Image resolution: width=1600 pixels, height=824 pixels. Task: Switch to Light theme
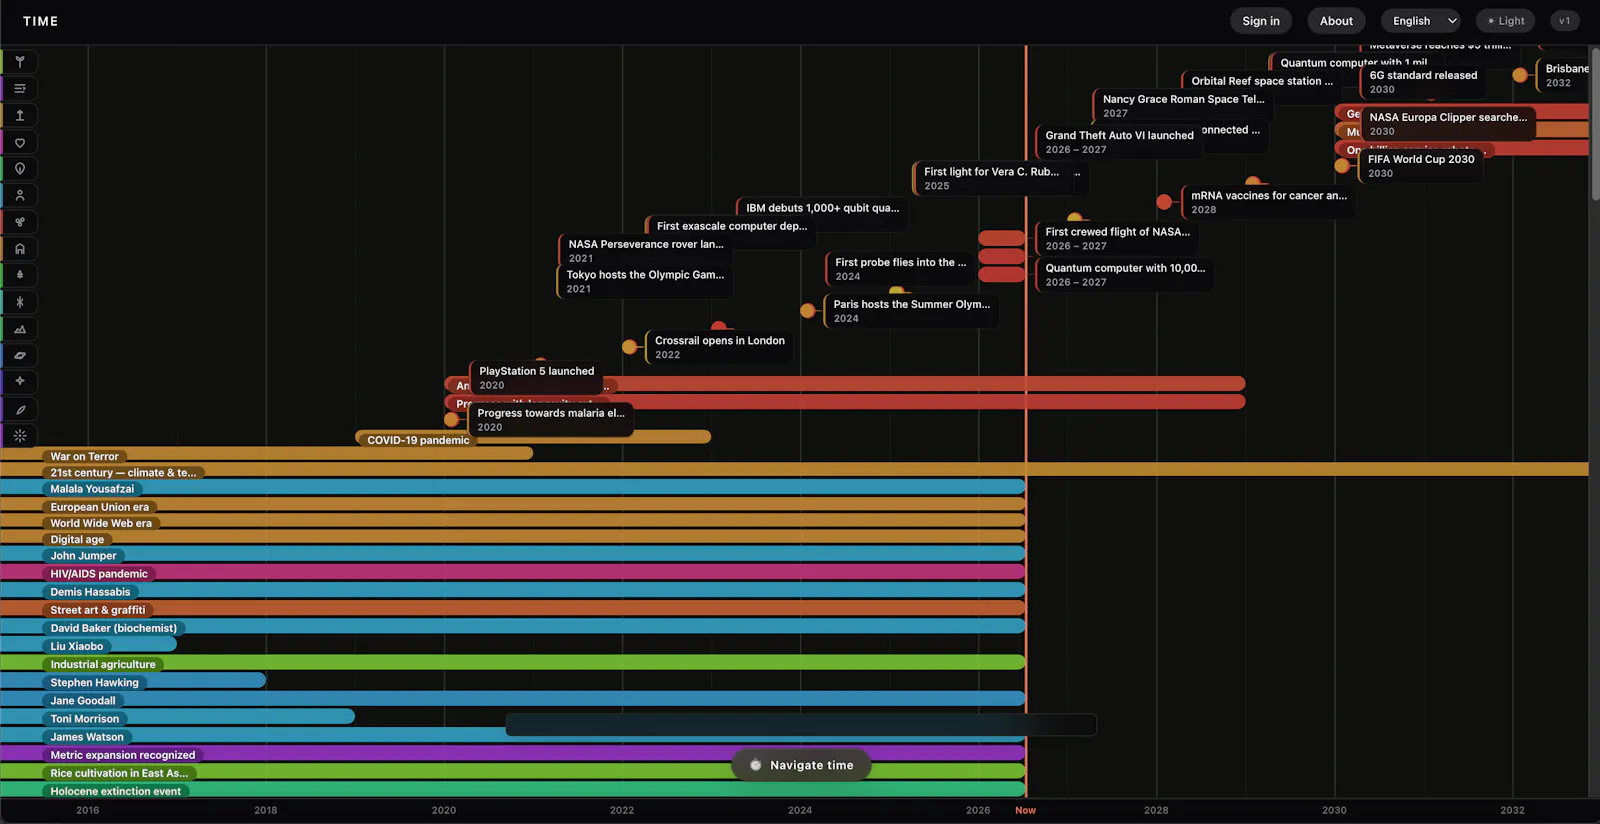point(1505,21)
